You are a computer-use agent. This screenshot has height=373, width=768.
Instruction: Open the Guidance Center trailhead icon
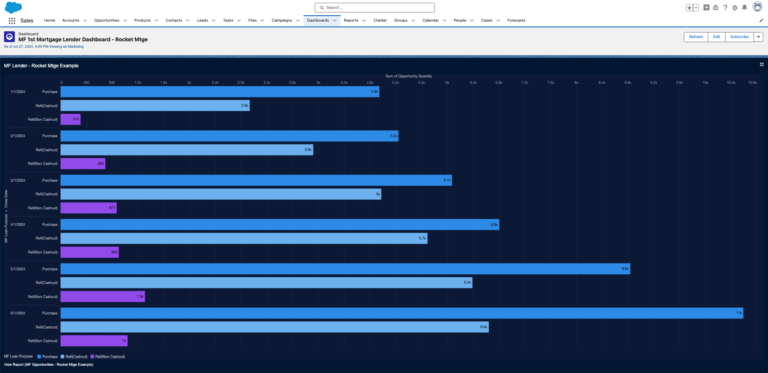[716, 7]
